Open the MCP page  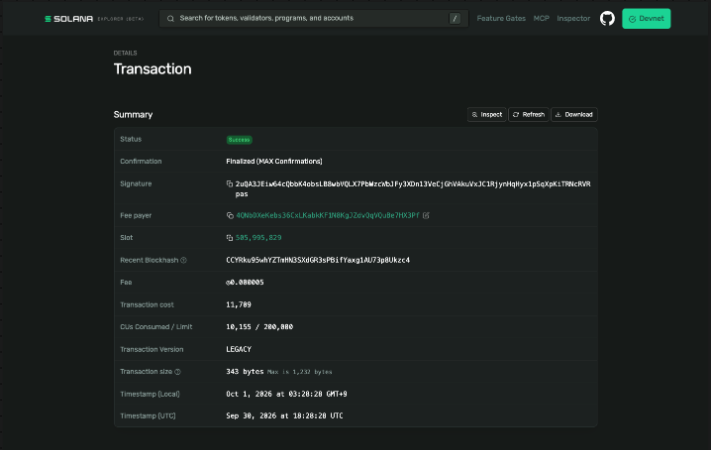[x=541, y=19]
